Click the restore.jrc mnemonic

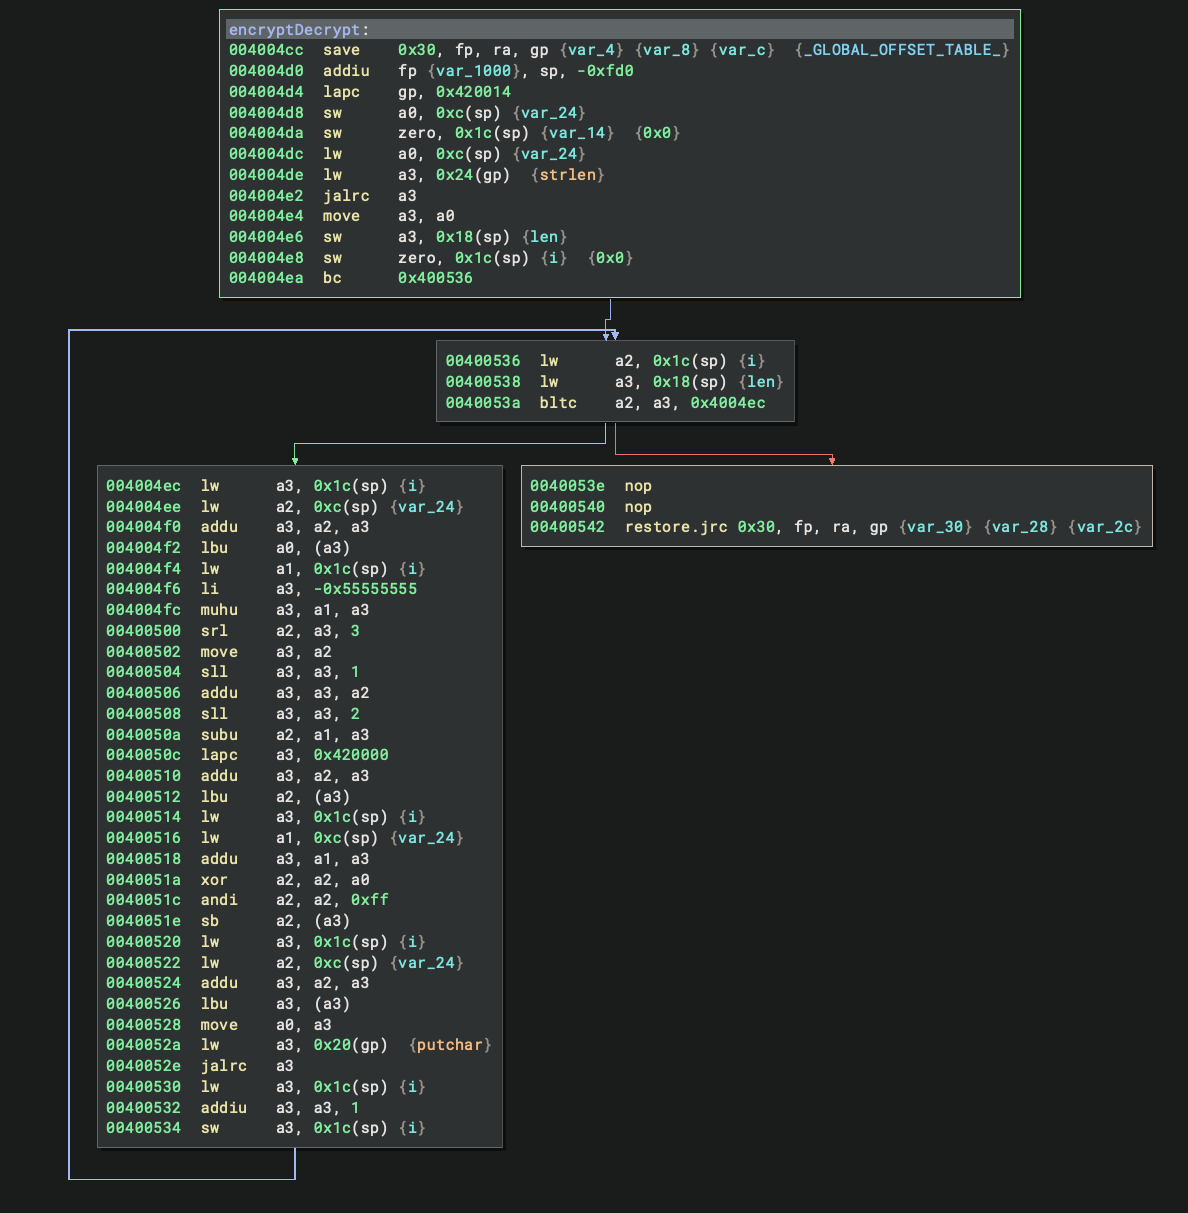click(x=676, y=527)
